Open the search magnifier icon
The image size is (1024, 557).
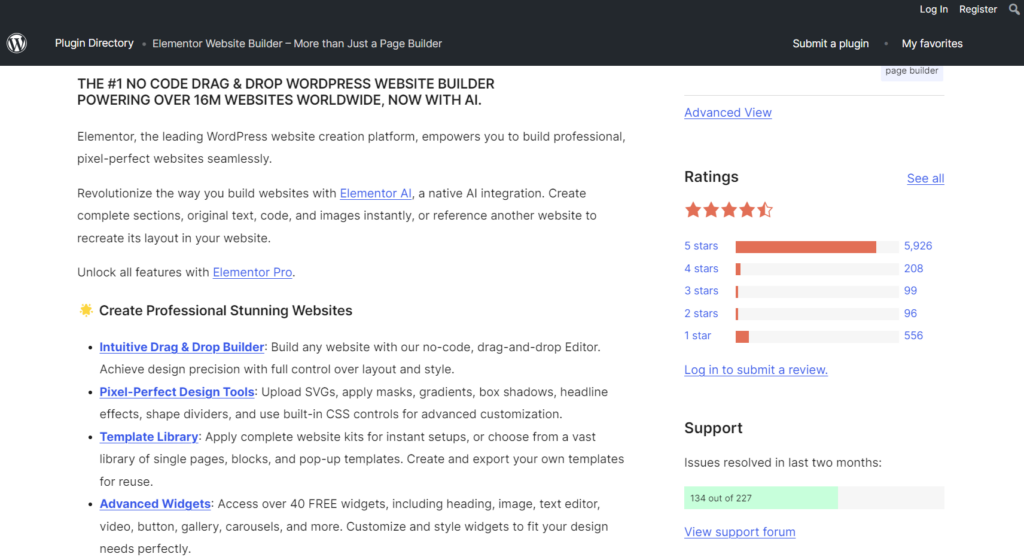1014,9
